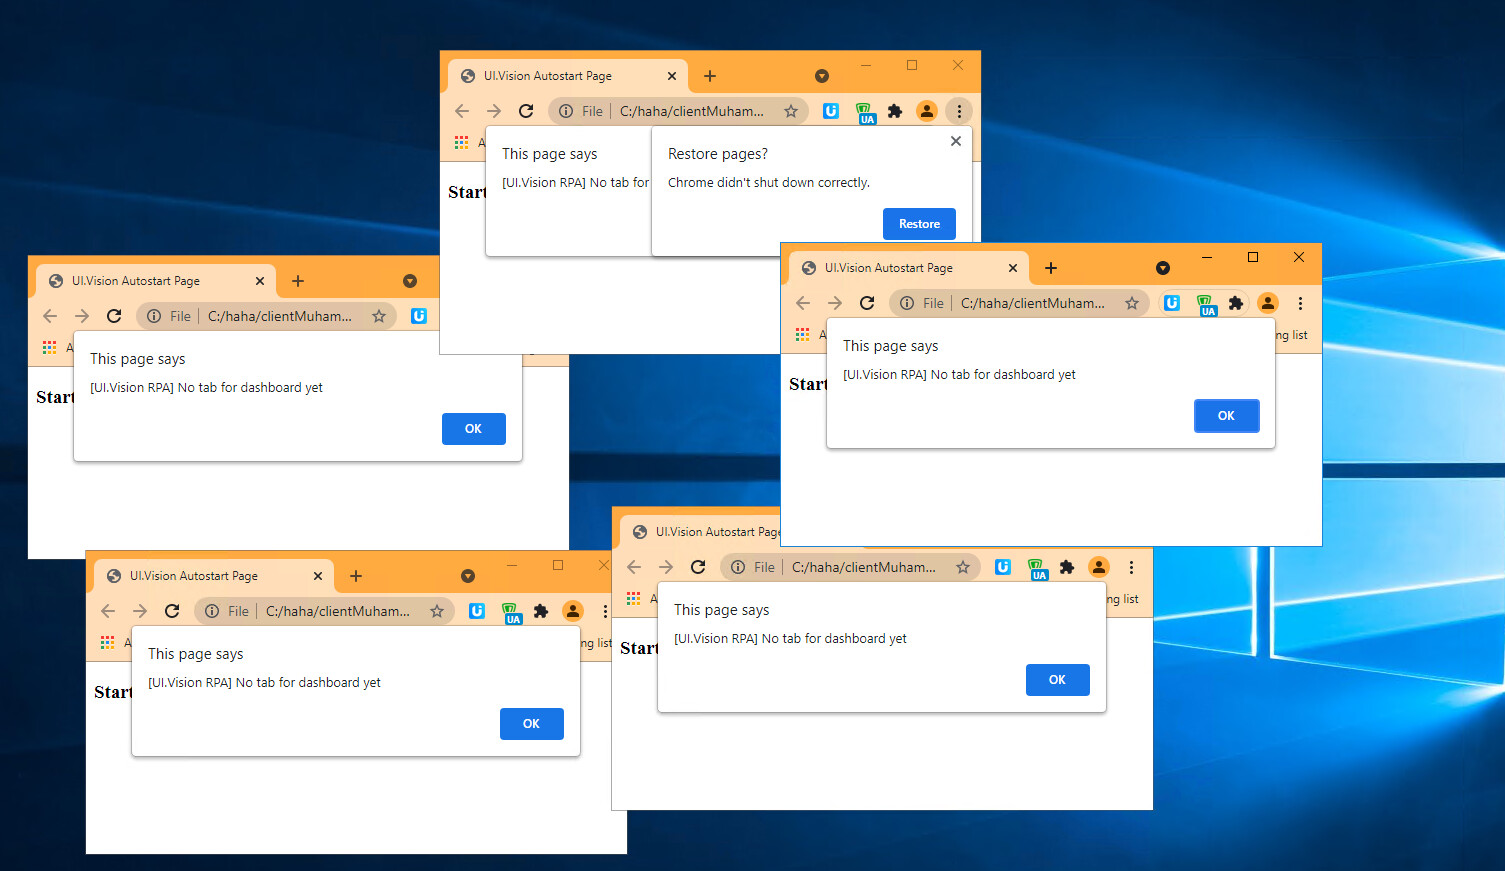The image size is (1505, 871).
Task: Open UA switcher extension in Restore pages window
Action: (865, 112)
